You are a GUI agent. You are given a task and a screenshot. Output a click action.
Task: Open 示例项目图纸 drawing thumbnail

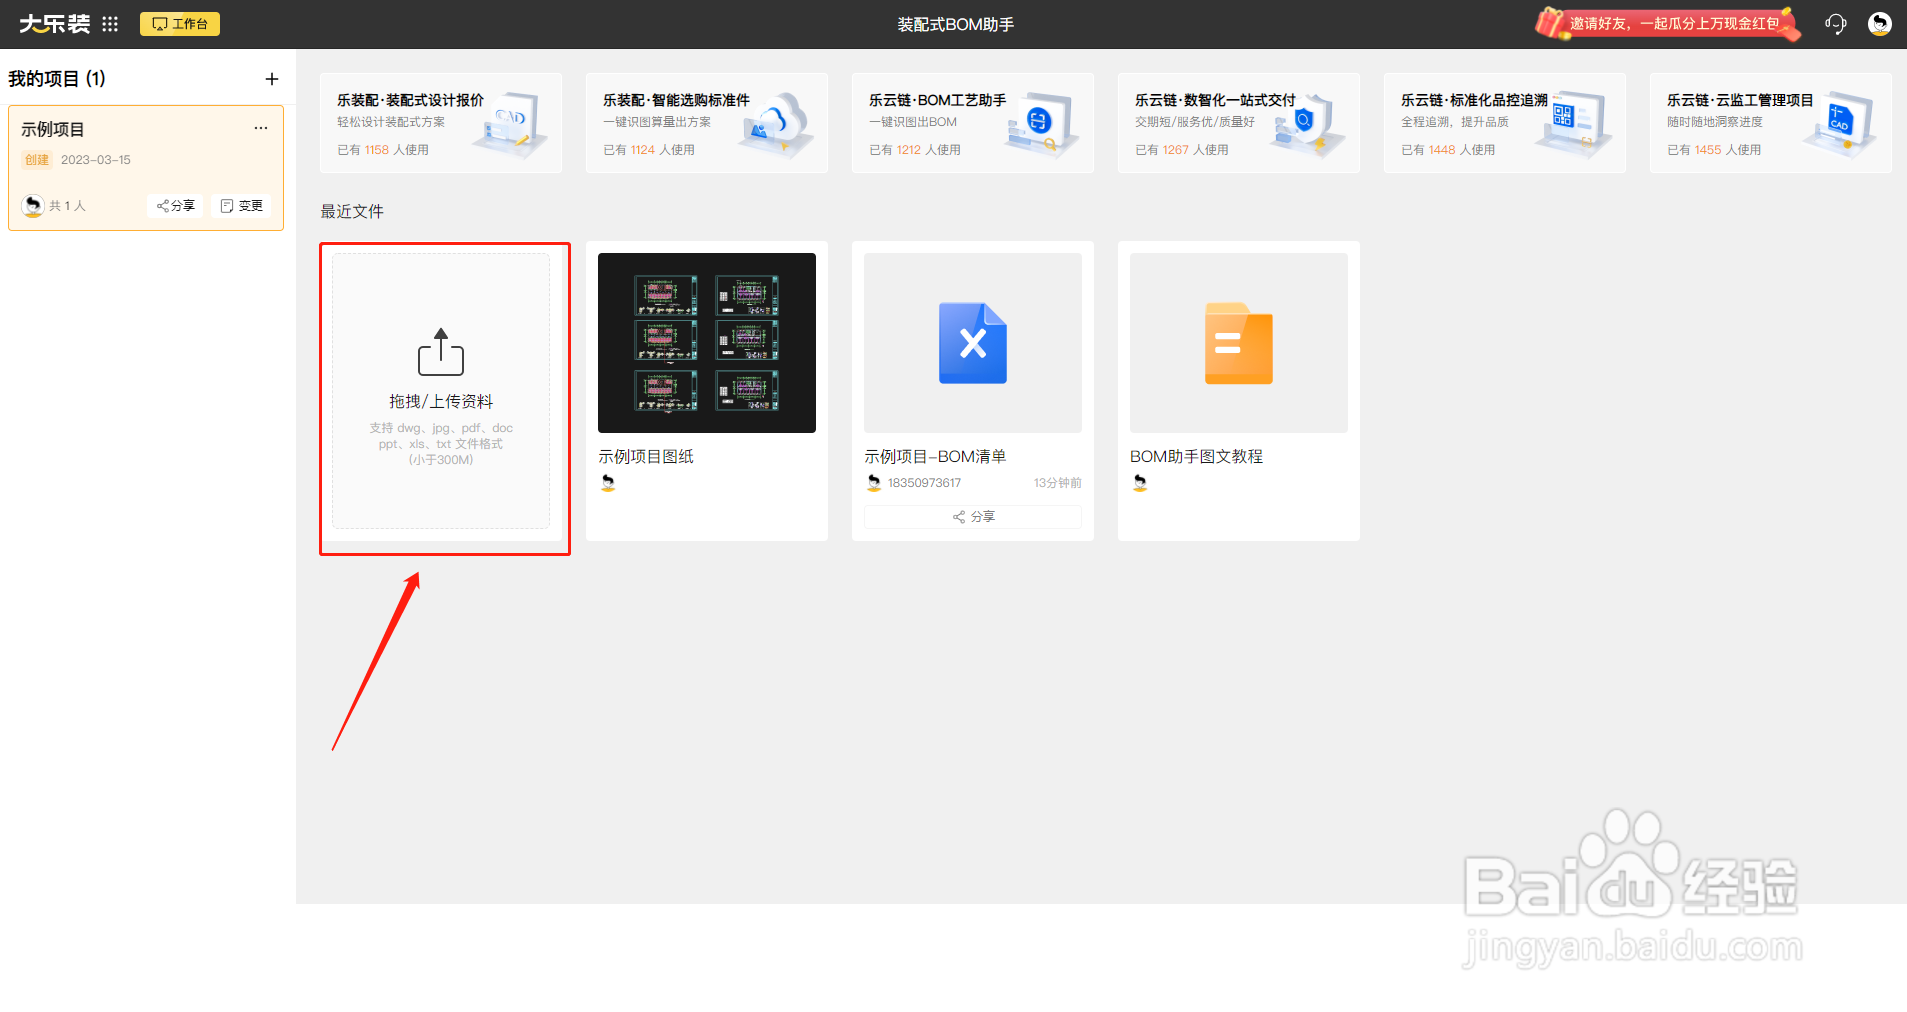tap(707, 343)
